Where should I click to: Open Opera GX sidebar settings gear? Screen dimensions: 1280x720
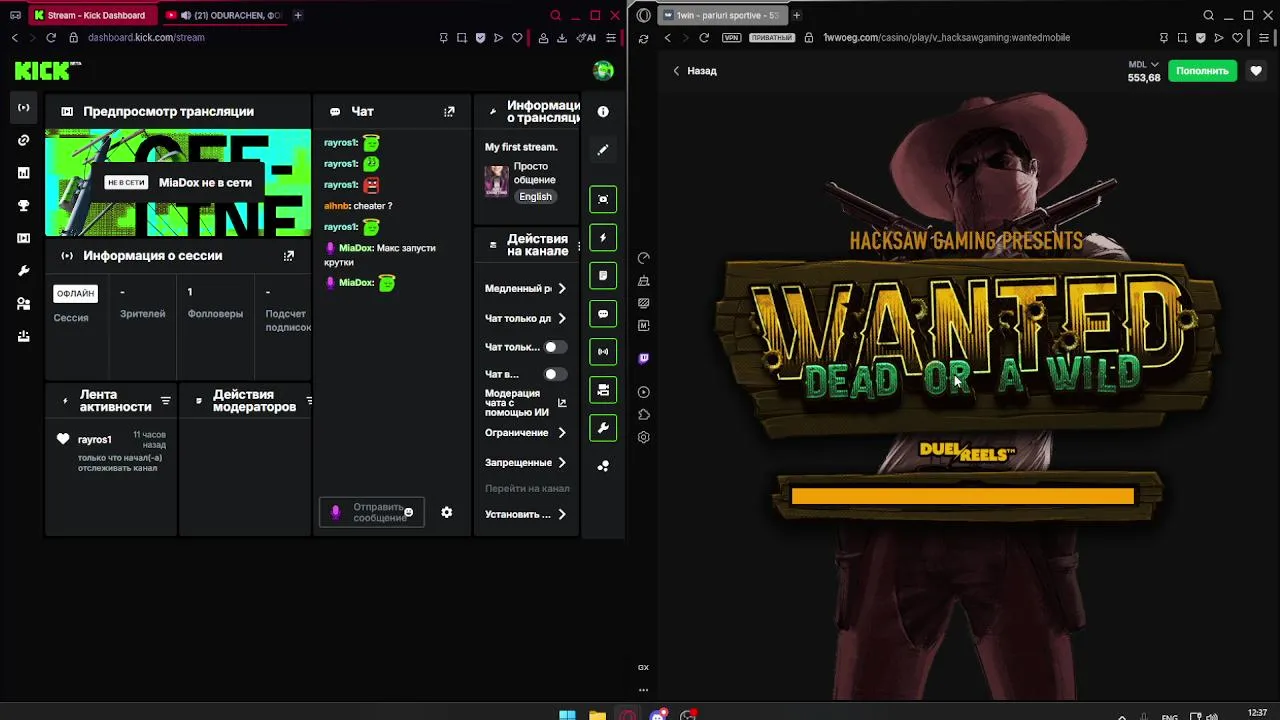point(643,437)
